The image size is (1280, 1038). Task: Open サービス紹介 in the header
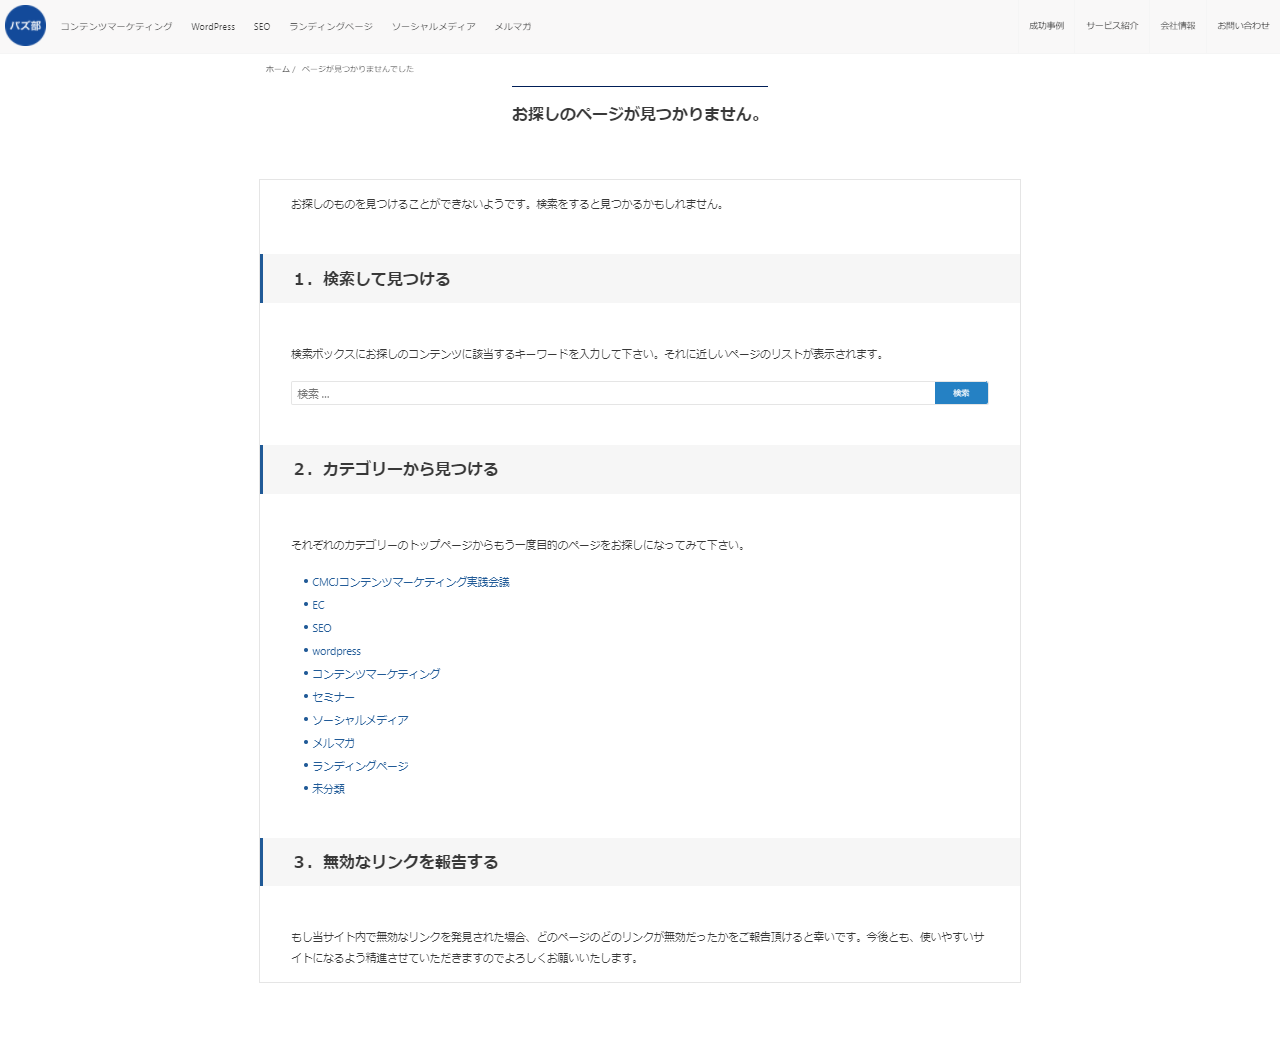coord(1112,26)
